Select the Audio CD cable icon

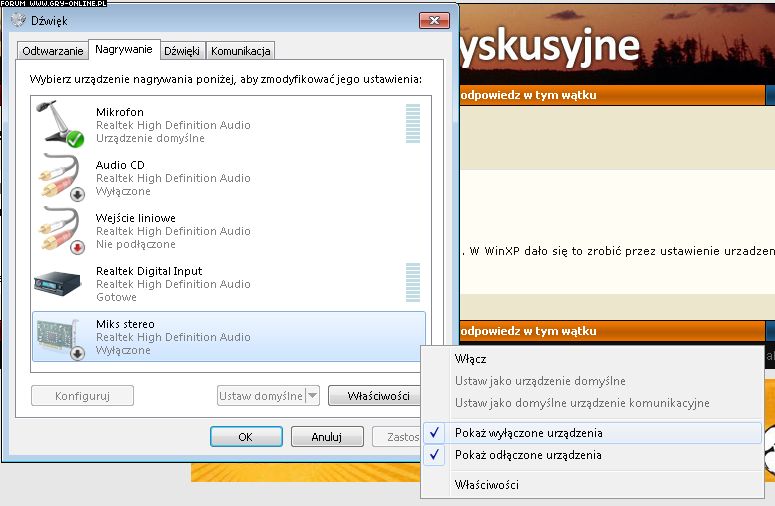pyautogui.click(x=61, y=177)
